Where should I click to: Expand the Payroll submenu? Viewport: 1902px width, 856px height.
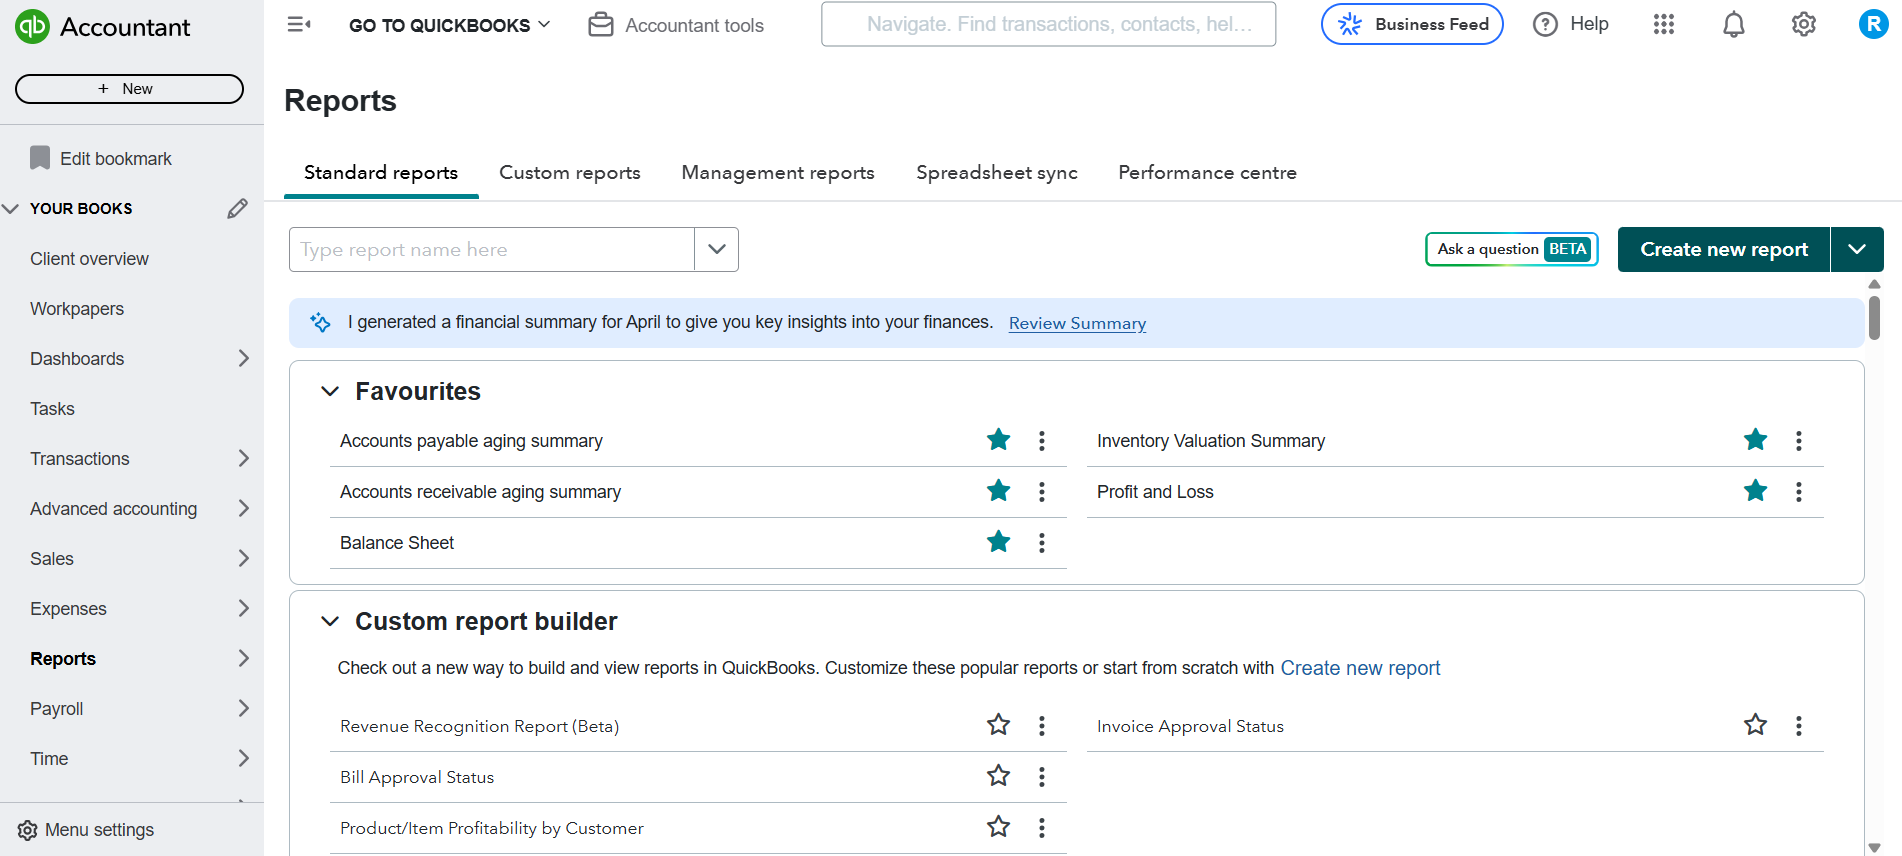point(243,708)
